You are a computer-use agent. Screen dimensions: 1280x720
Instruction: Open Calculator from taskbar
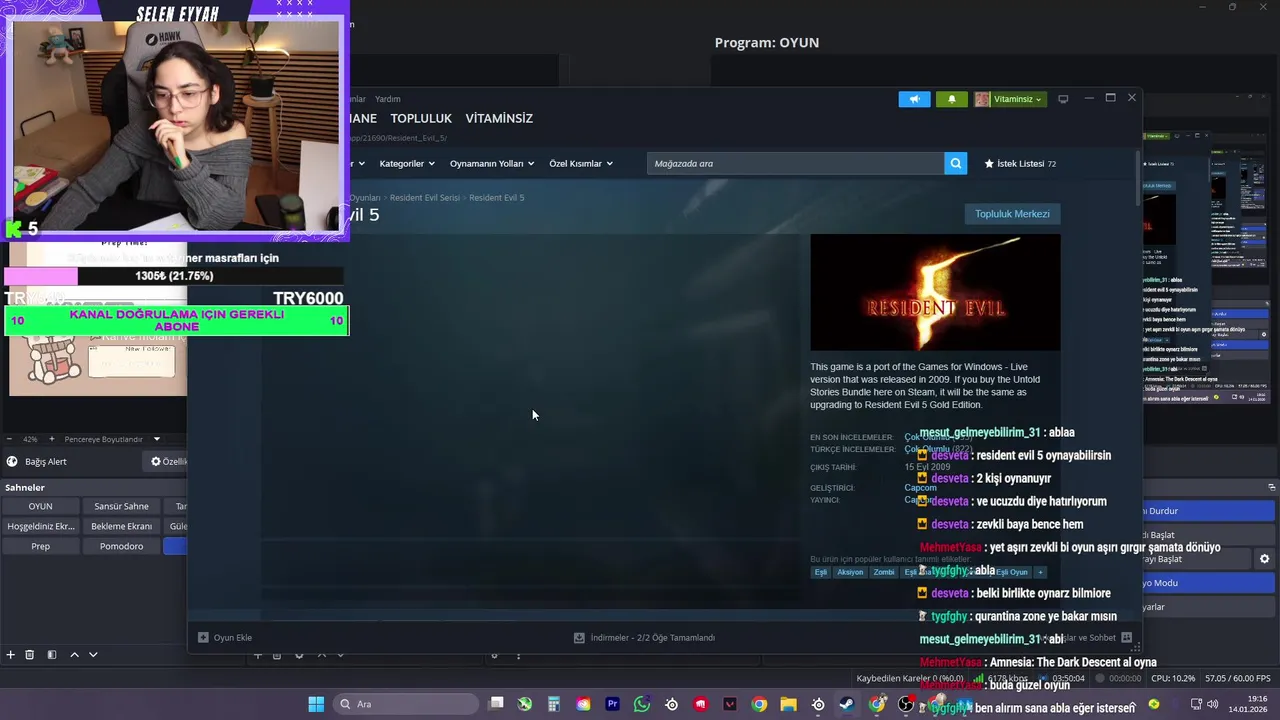pos(554,704)
